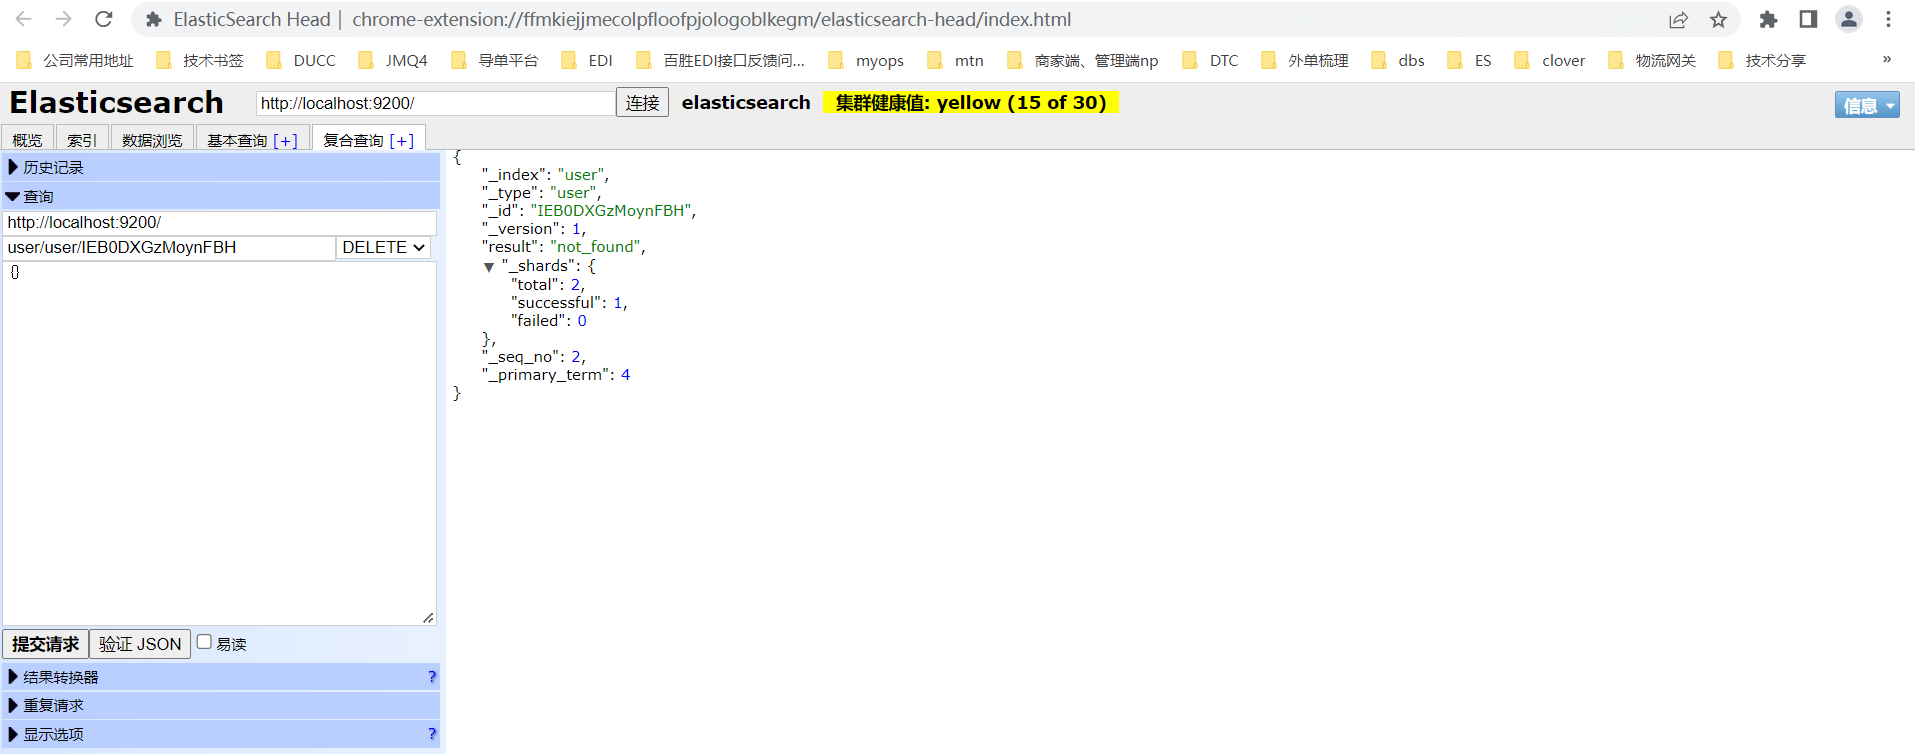Viewport: 1915px width, 754px height.
Task: Open the extensions puzzle icon
Action: [1768, 19]
